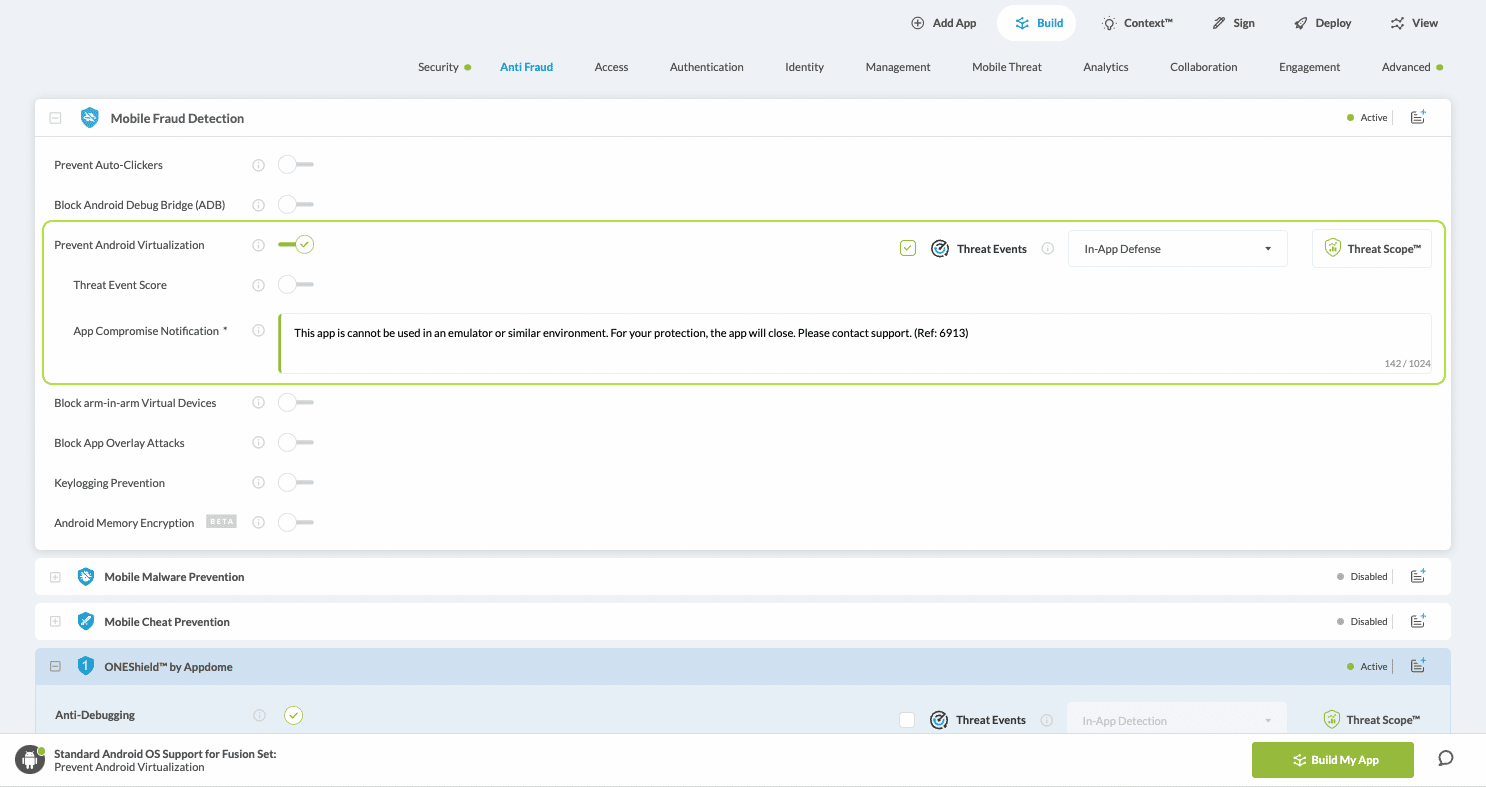Check the Anti-Debugging Threat Events checkbox

point(907,720)
